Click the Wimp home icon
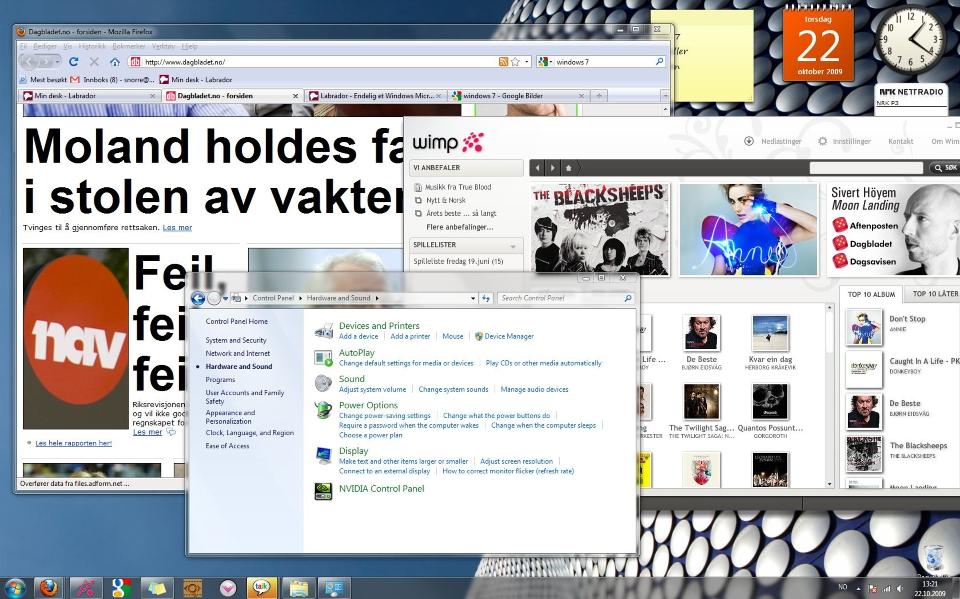The height and width of the screenshot is (599, 960). coord(568,168)
